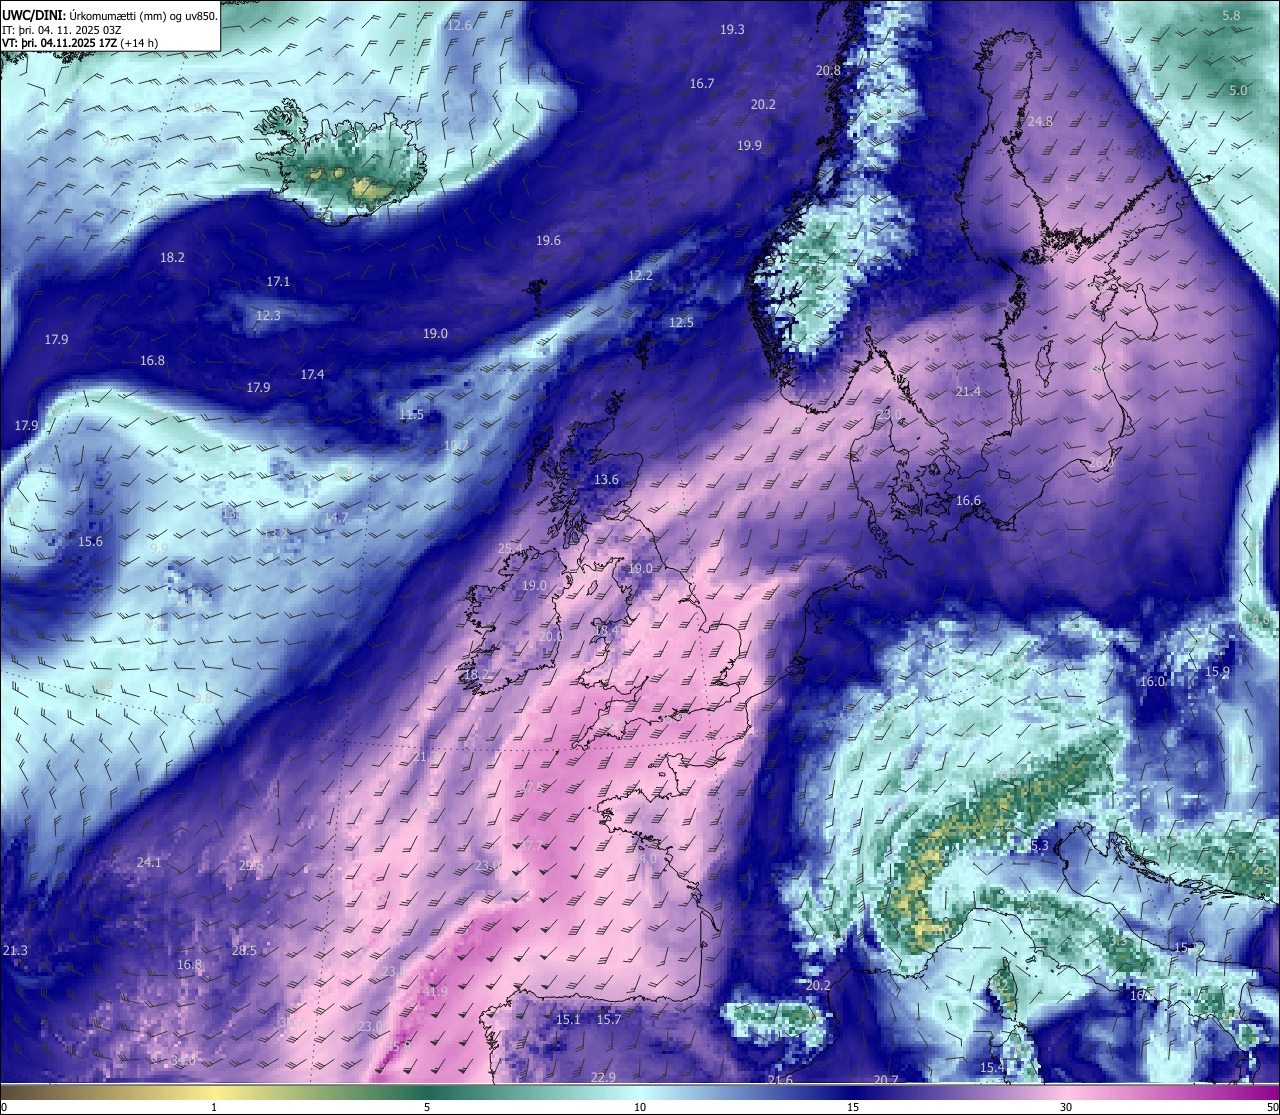Viewport: 1280px width, 1115px height.
Task: Click the color scale tick label '50'
Action: pos(1272,1107)
